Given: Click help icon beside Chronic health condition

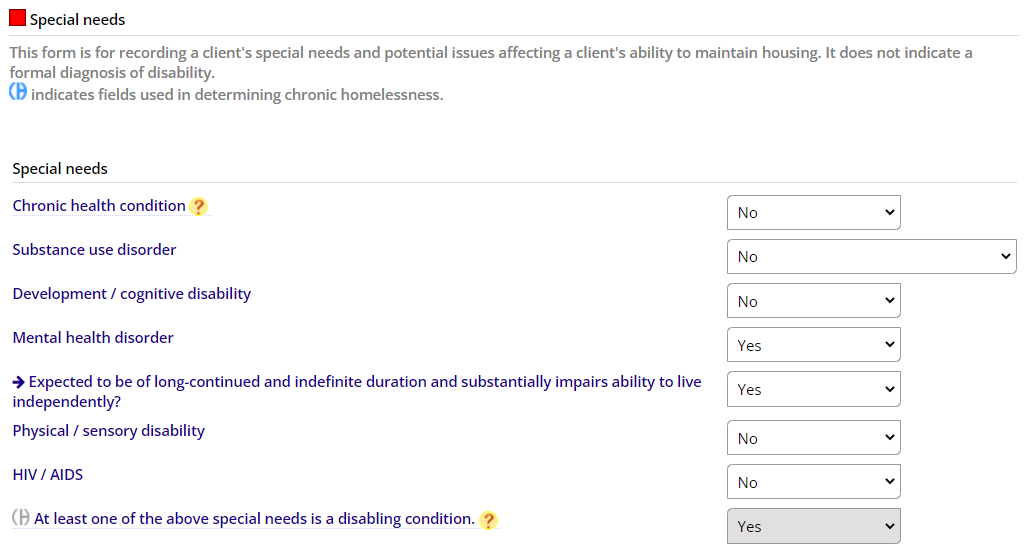Looking at the screenshot, I should coord(198,207).
